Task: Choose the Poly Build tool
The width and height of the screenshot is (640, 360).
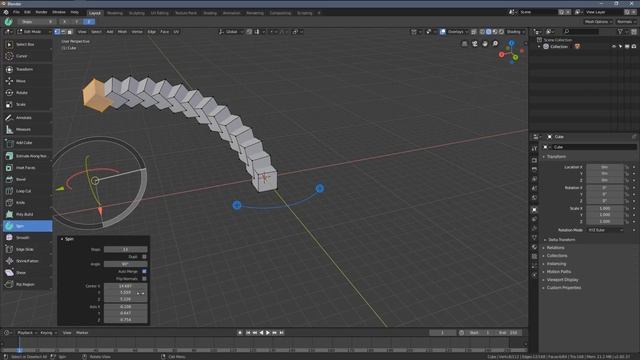Action: click(27, 214)
